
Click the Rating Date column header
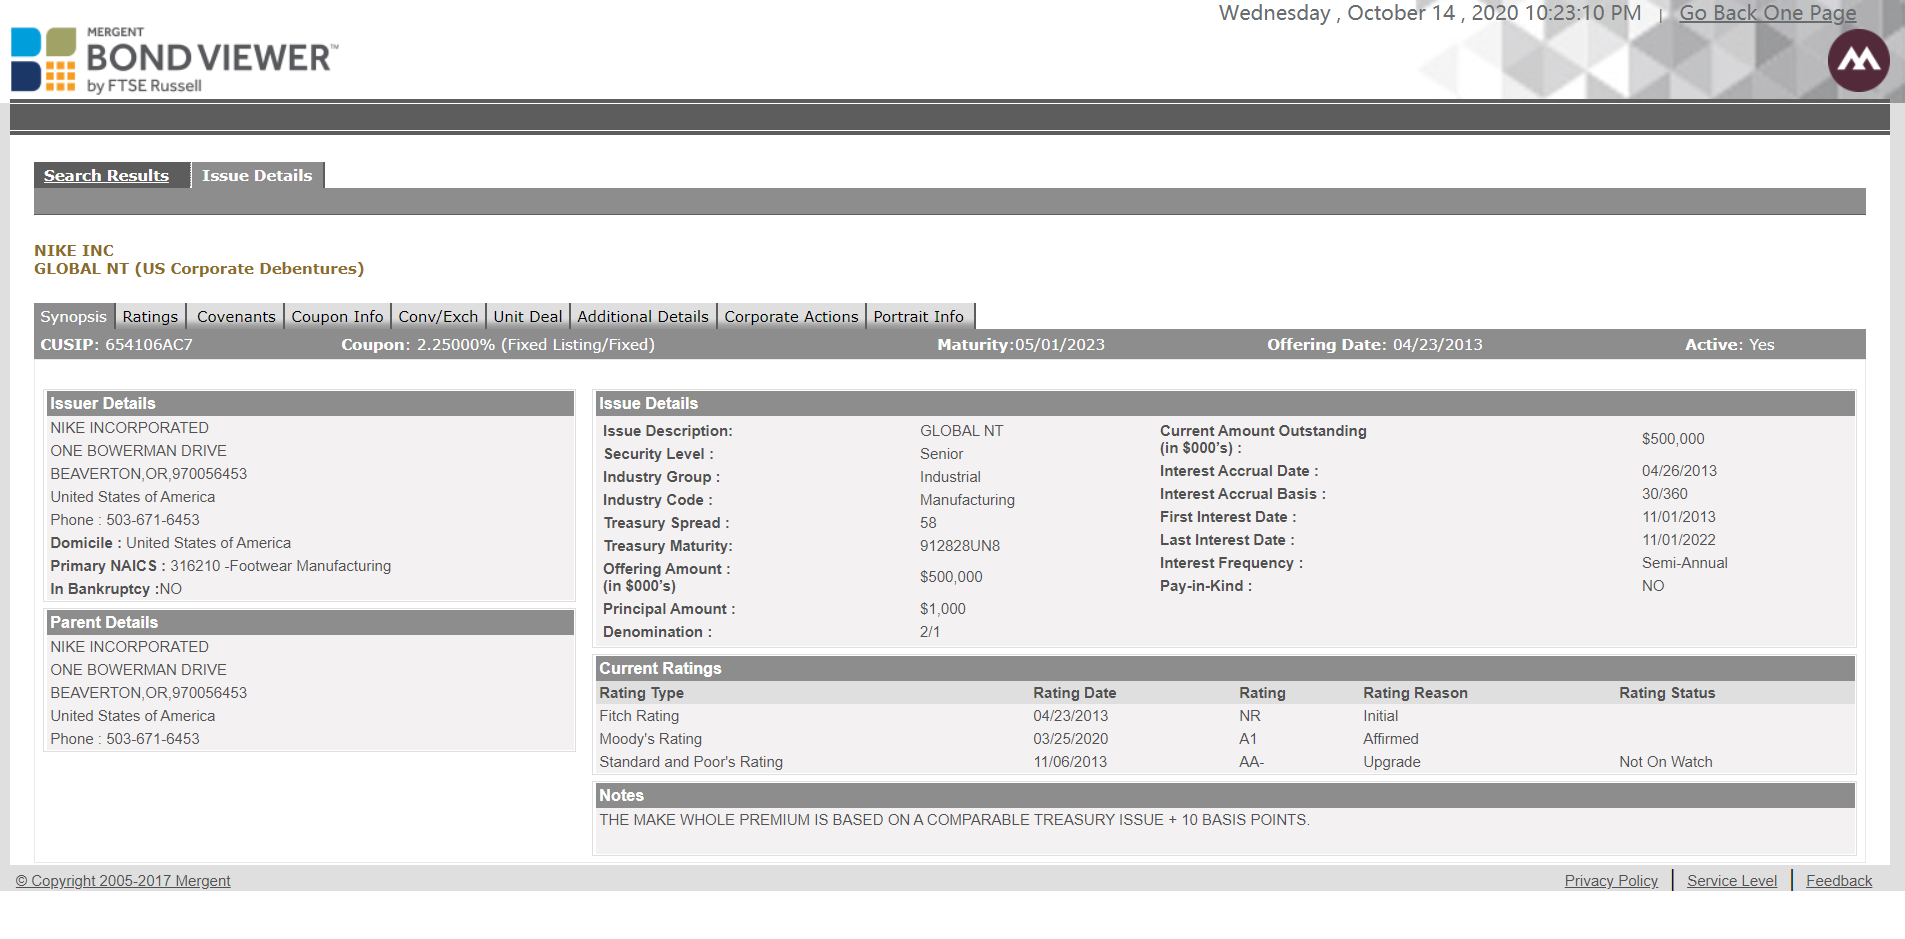point(1074,693)
